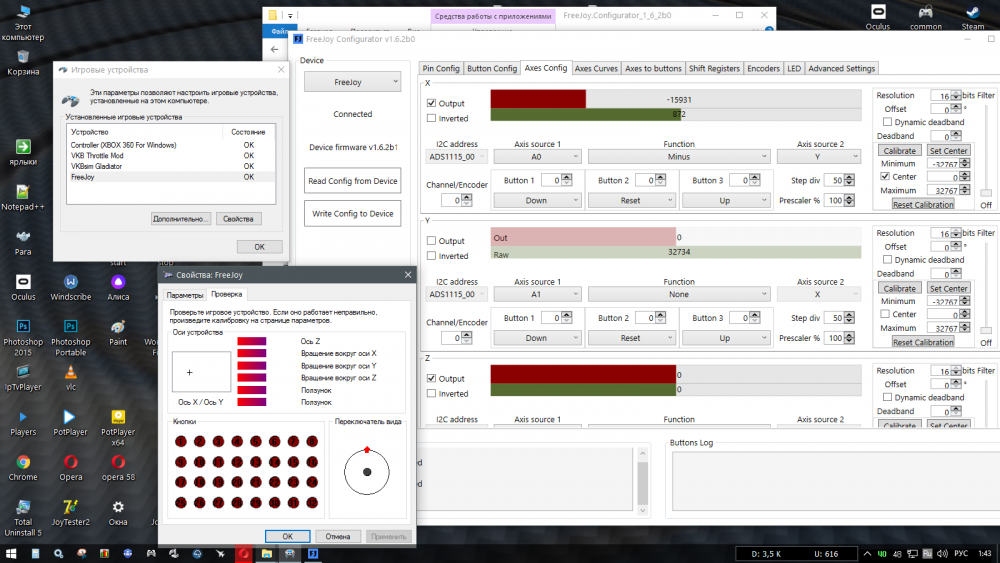Select VKB Throttle Mod in device list
The height and width of the screenshot is (563, 1000).
(97, 156)
